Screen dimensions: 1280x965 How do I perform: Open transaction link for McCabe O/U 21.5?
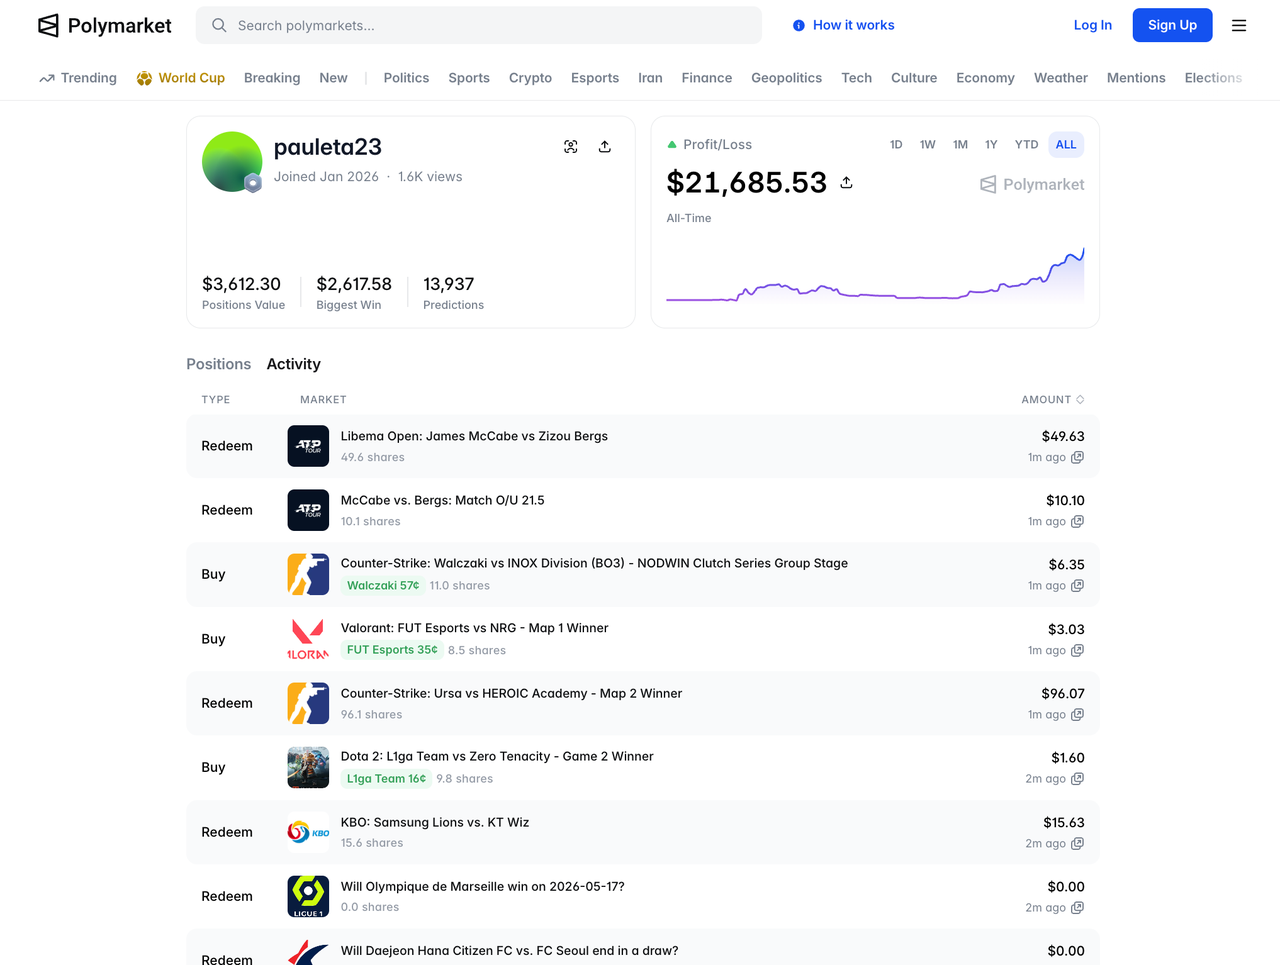pyautogui.click(x=1077, y=521)
